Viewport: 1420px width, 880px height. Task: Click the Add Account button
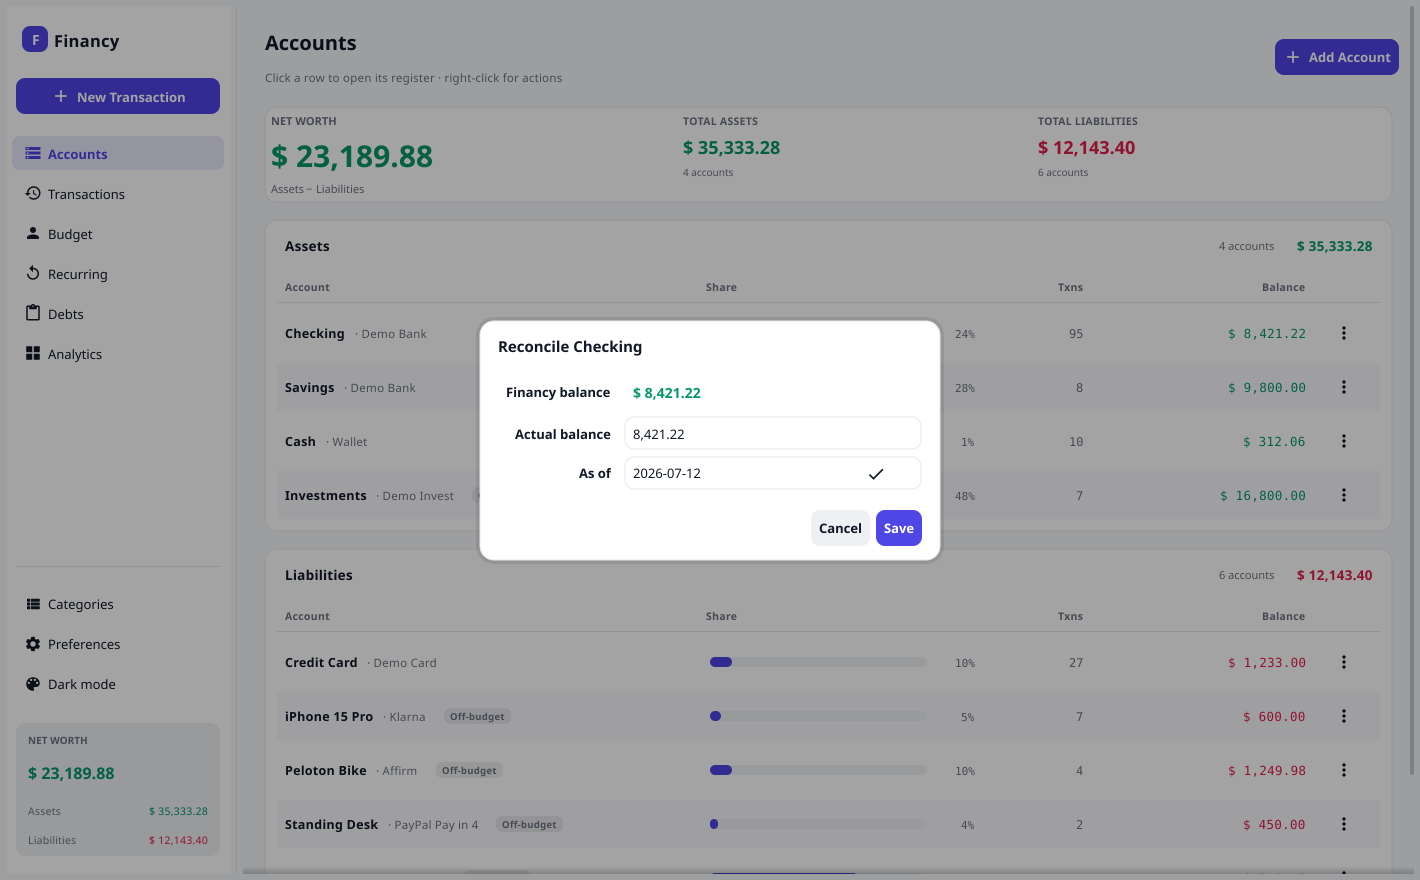(x=1337, y=57)
